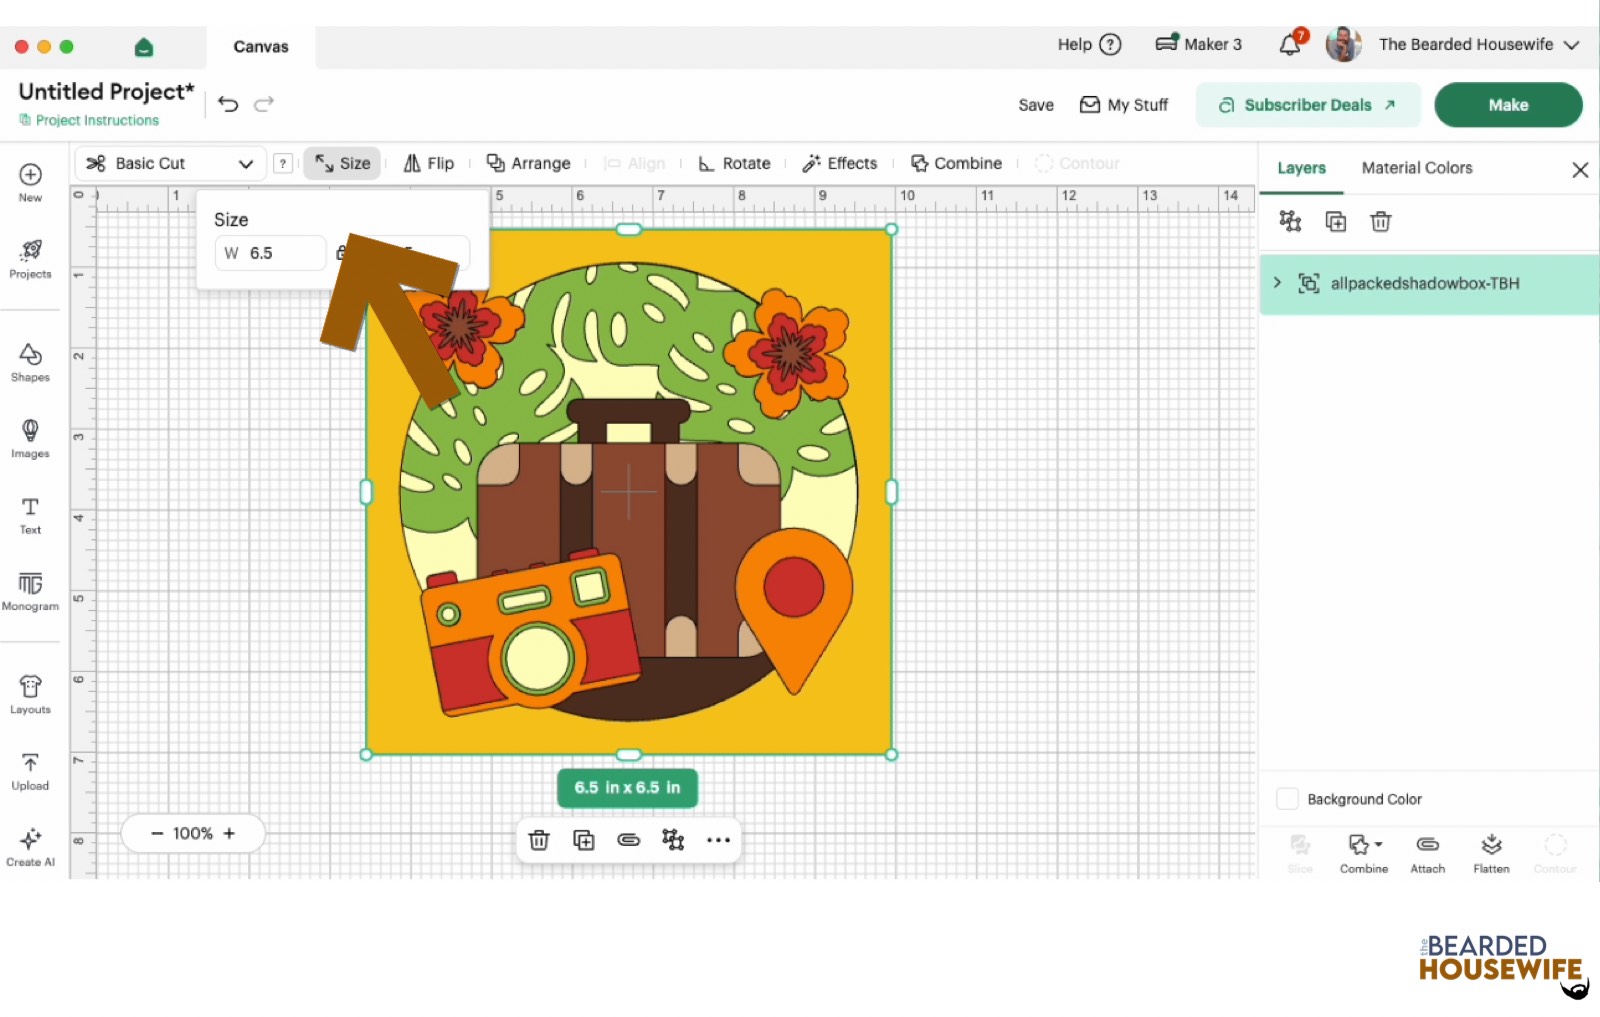Open the Shapes tool
Viewport: 1600px width, 1017px height.
tap(30, 362)
